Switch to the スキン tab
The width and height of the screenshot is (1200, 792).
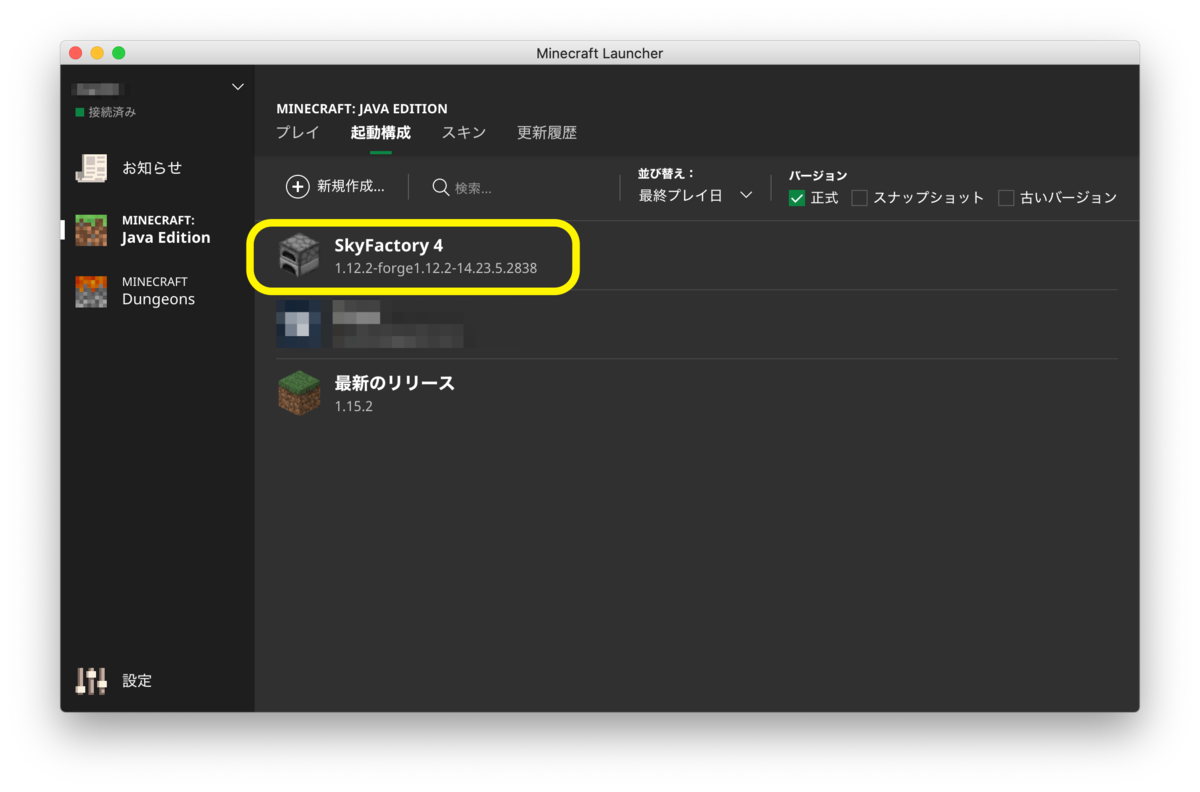[x=464, y=133]
